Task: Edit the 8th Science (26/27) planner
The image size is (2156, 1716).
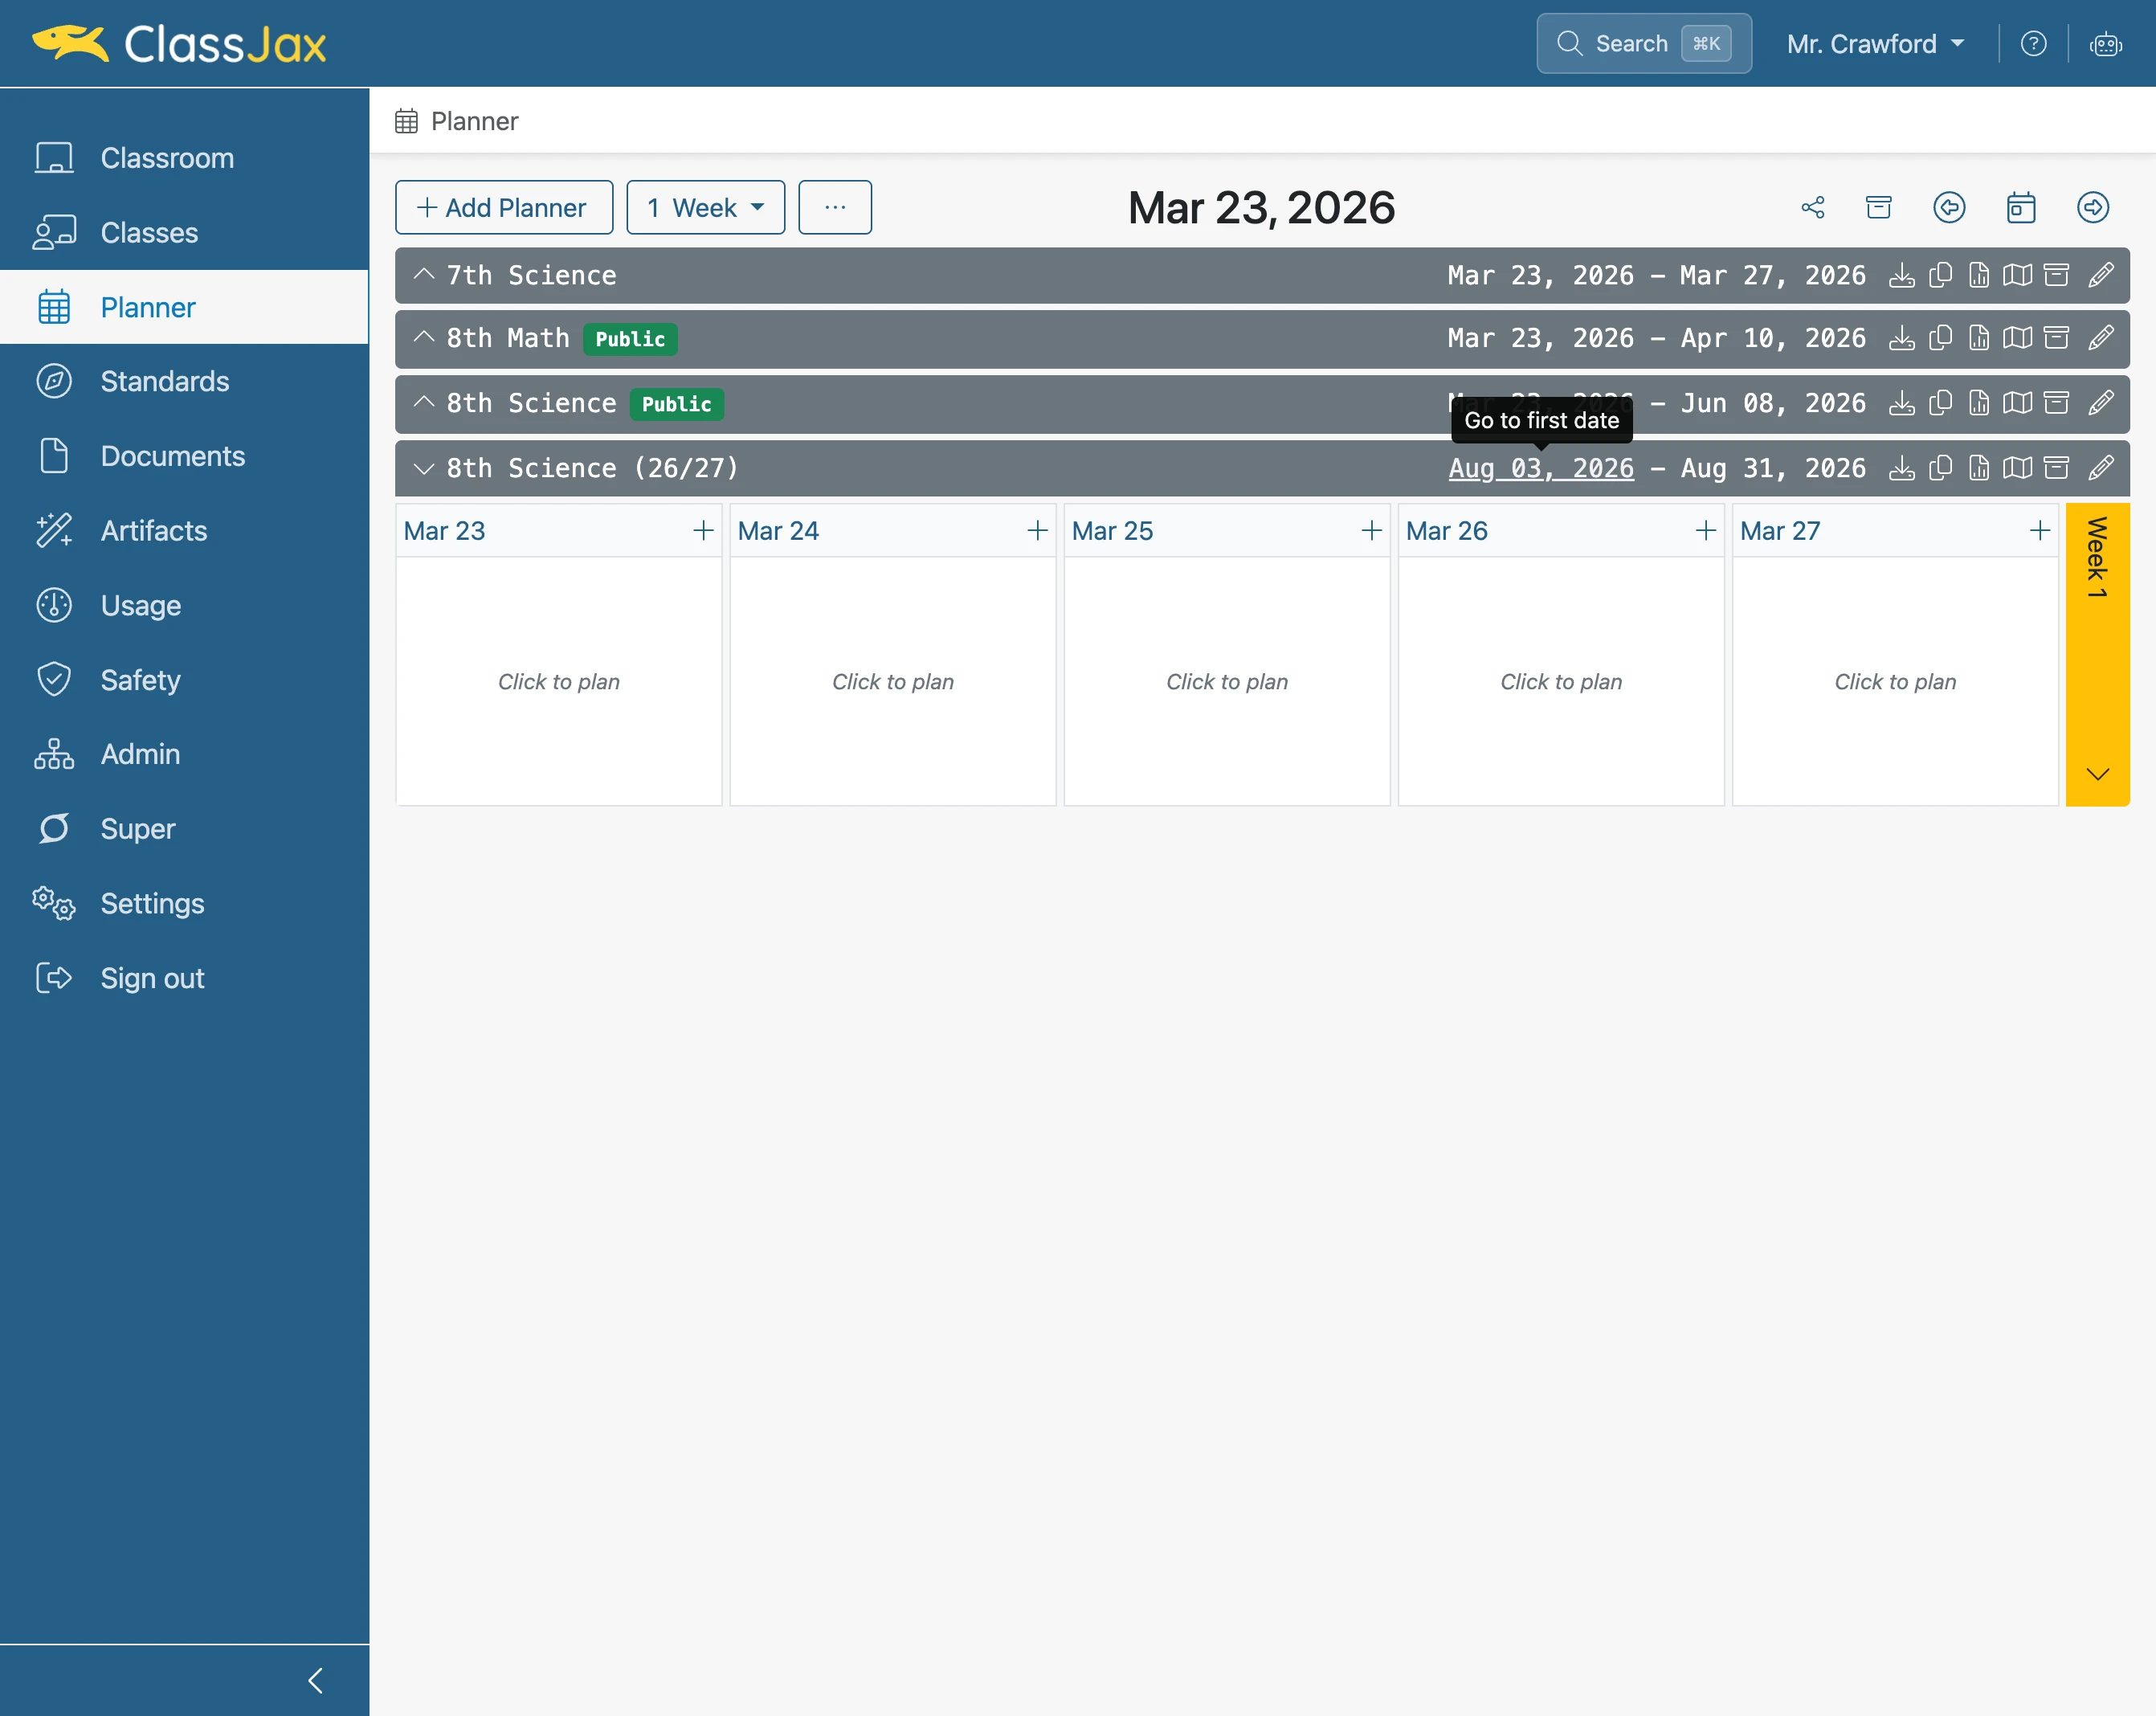Action: pyautogui.click(x=2101, y=468)
